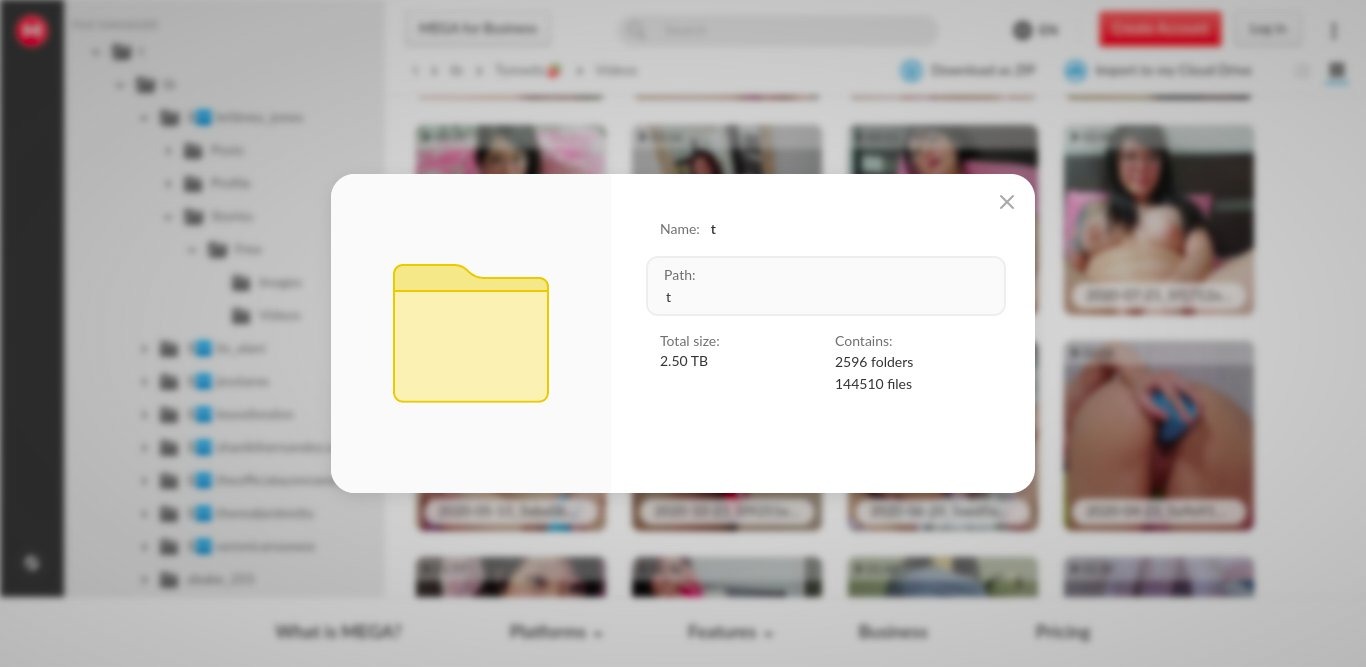Open the Platforms footer dropdown

[x=556, y=632]
